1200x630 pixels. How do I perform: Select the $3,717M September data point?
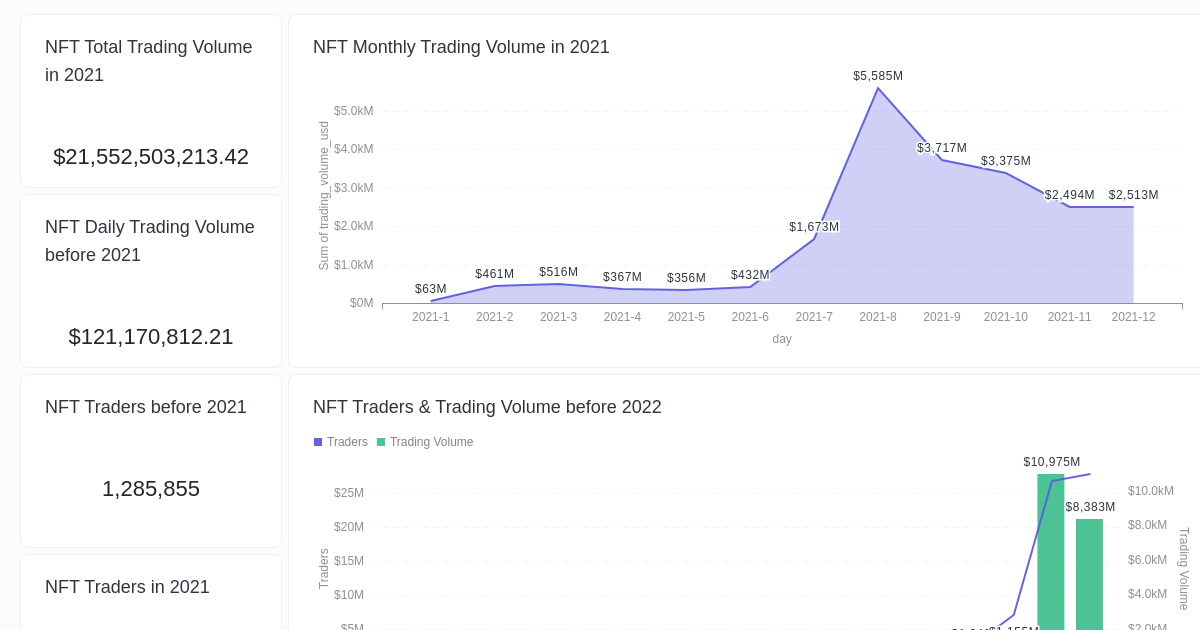click(942, 160)
